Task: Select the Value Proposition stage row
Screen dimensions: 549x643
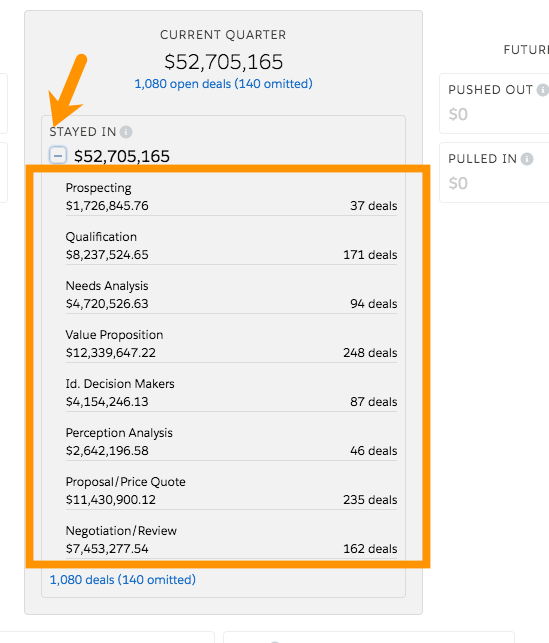Action: pos(231,344)
